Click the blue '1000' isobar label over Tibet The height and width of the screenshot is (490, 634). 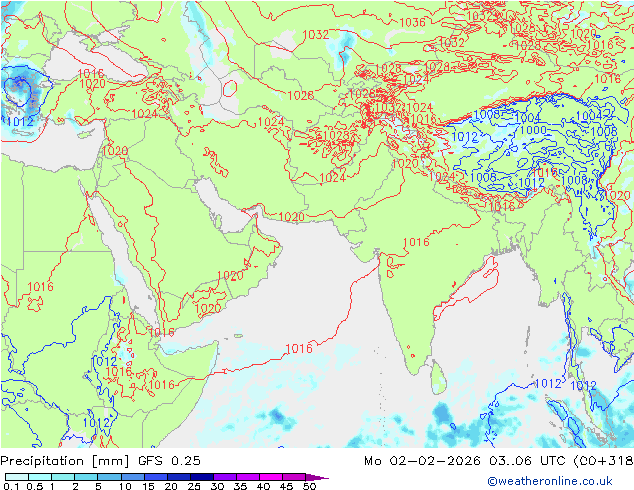click(533, 130)
